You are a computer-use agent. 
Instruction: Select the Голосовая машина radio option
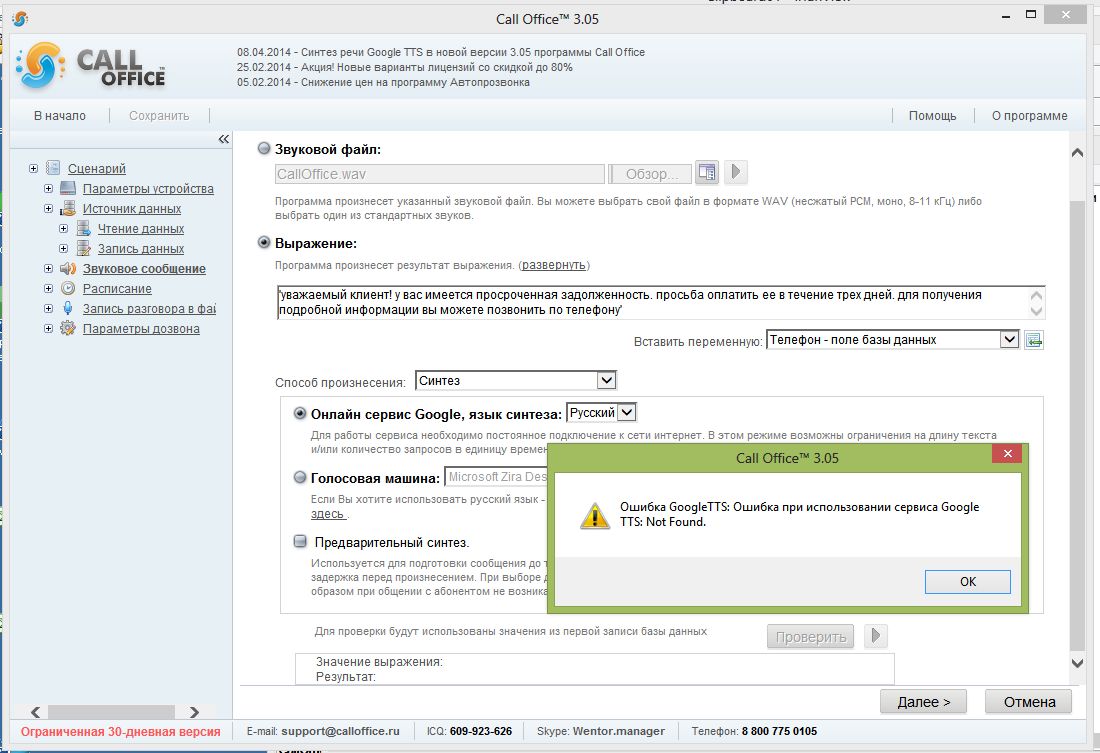coord(301,477)
